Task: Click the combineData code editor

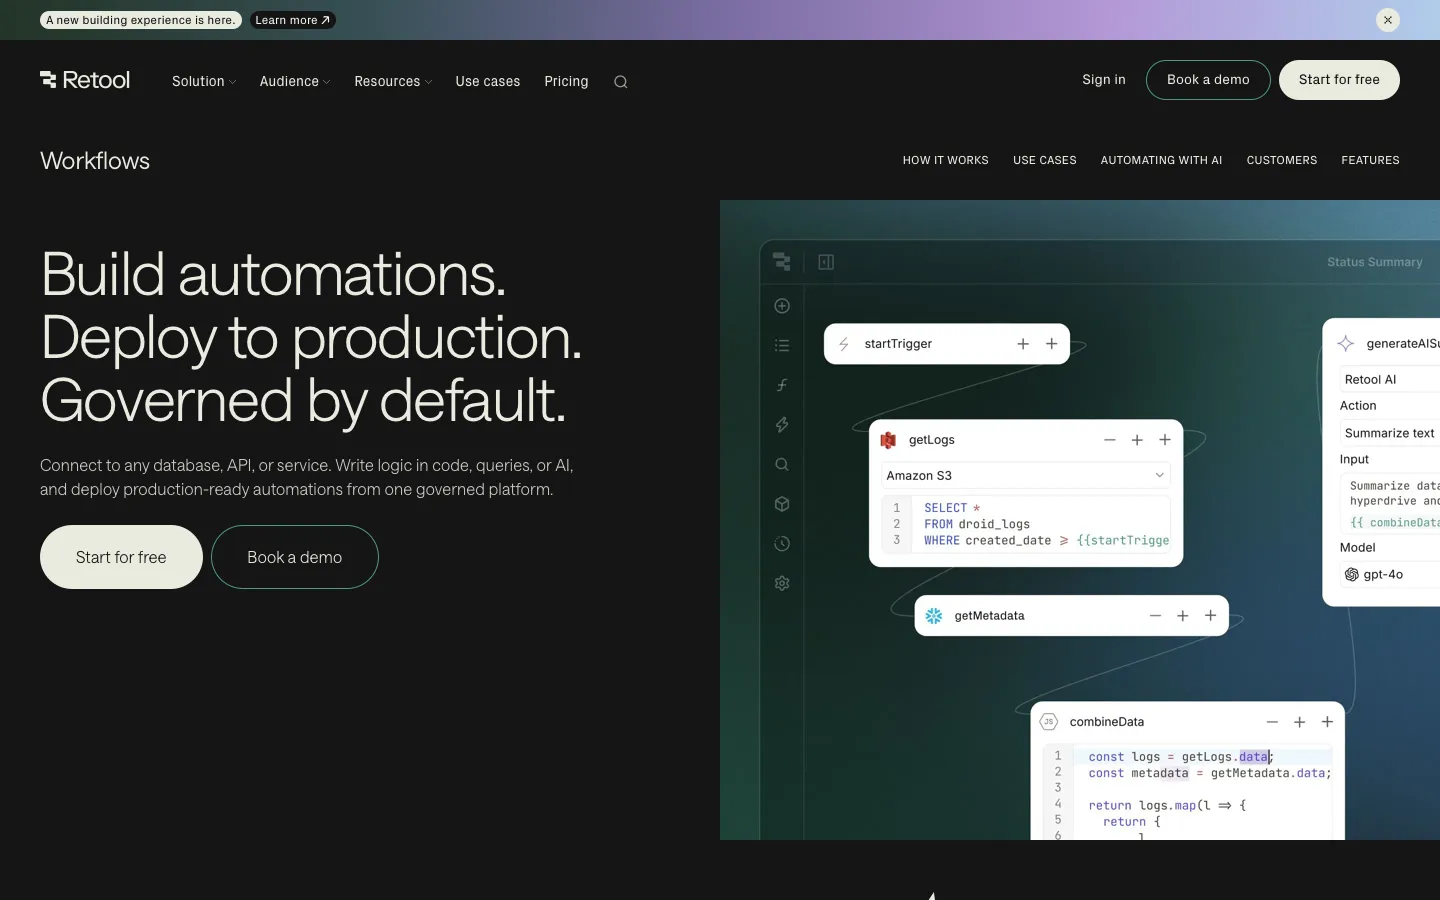Action: (x=1187, y=793)
